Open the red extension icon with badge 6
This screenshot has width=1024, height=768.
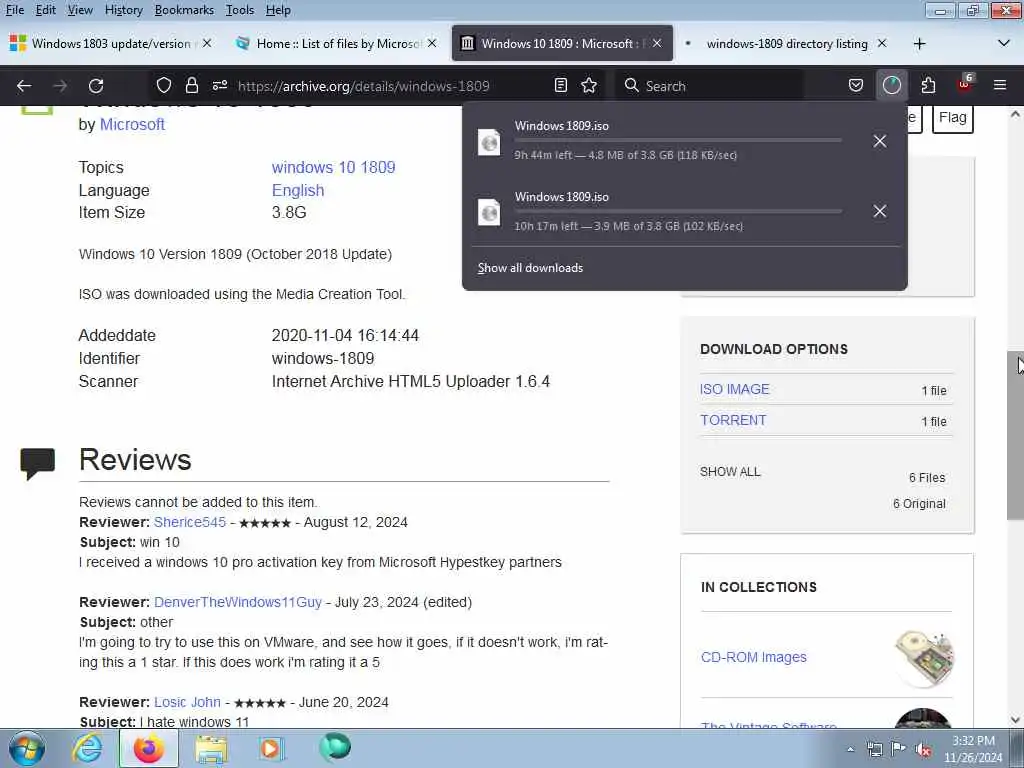[x=965, y=84]
